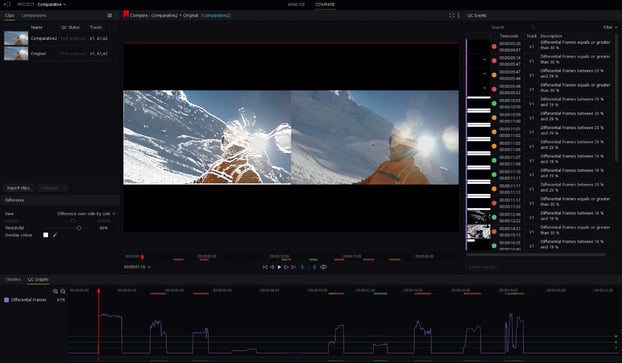Screen dimensions: 622x363
Task: Open the View difference mode dropdown
Action: (86, 214)
